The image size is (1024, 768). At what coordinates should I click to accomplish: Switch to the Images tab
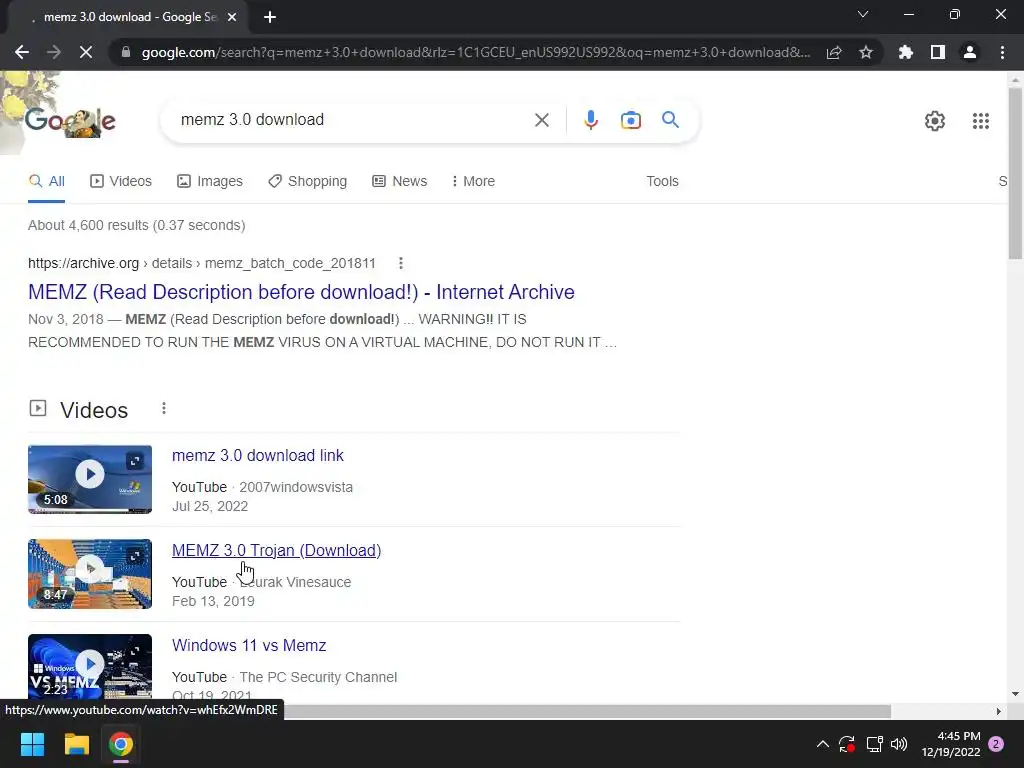[210, 182]
